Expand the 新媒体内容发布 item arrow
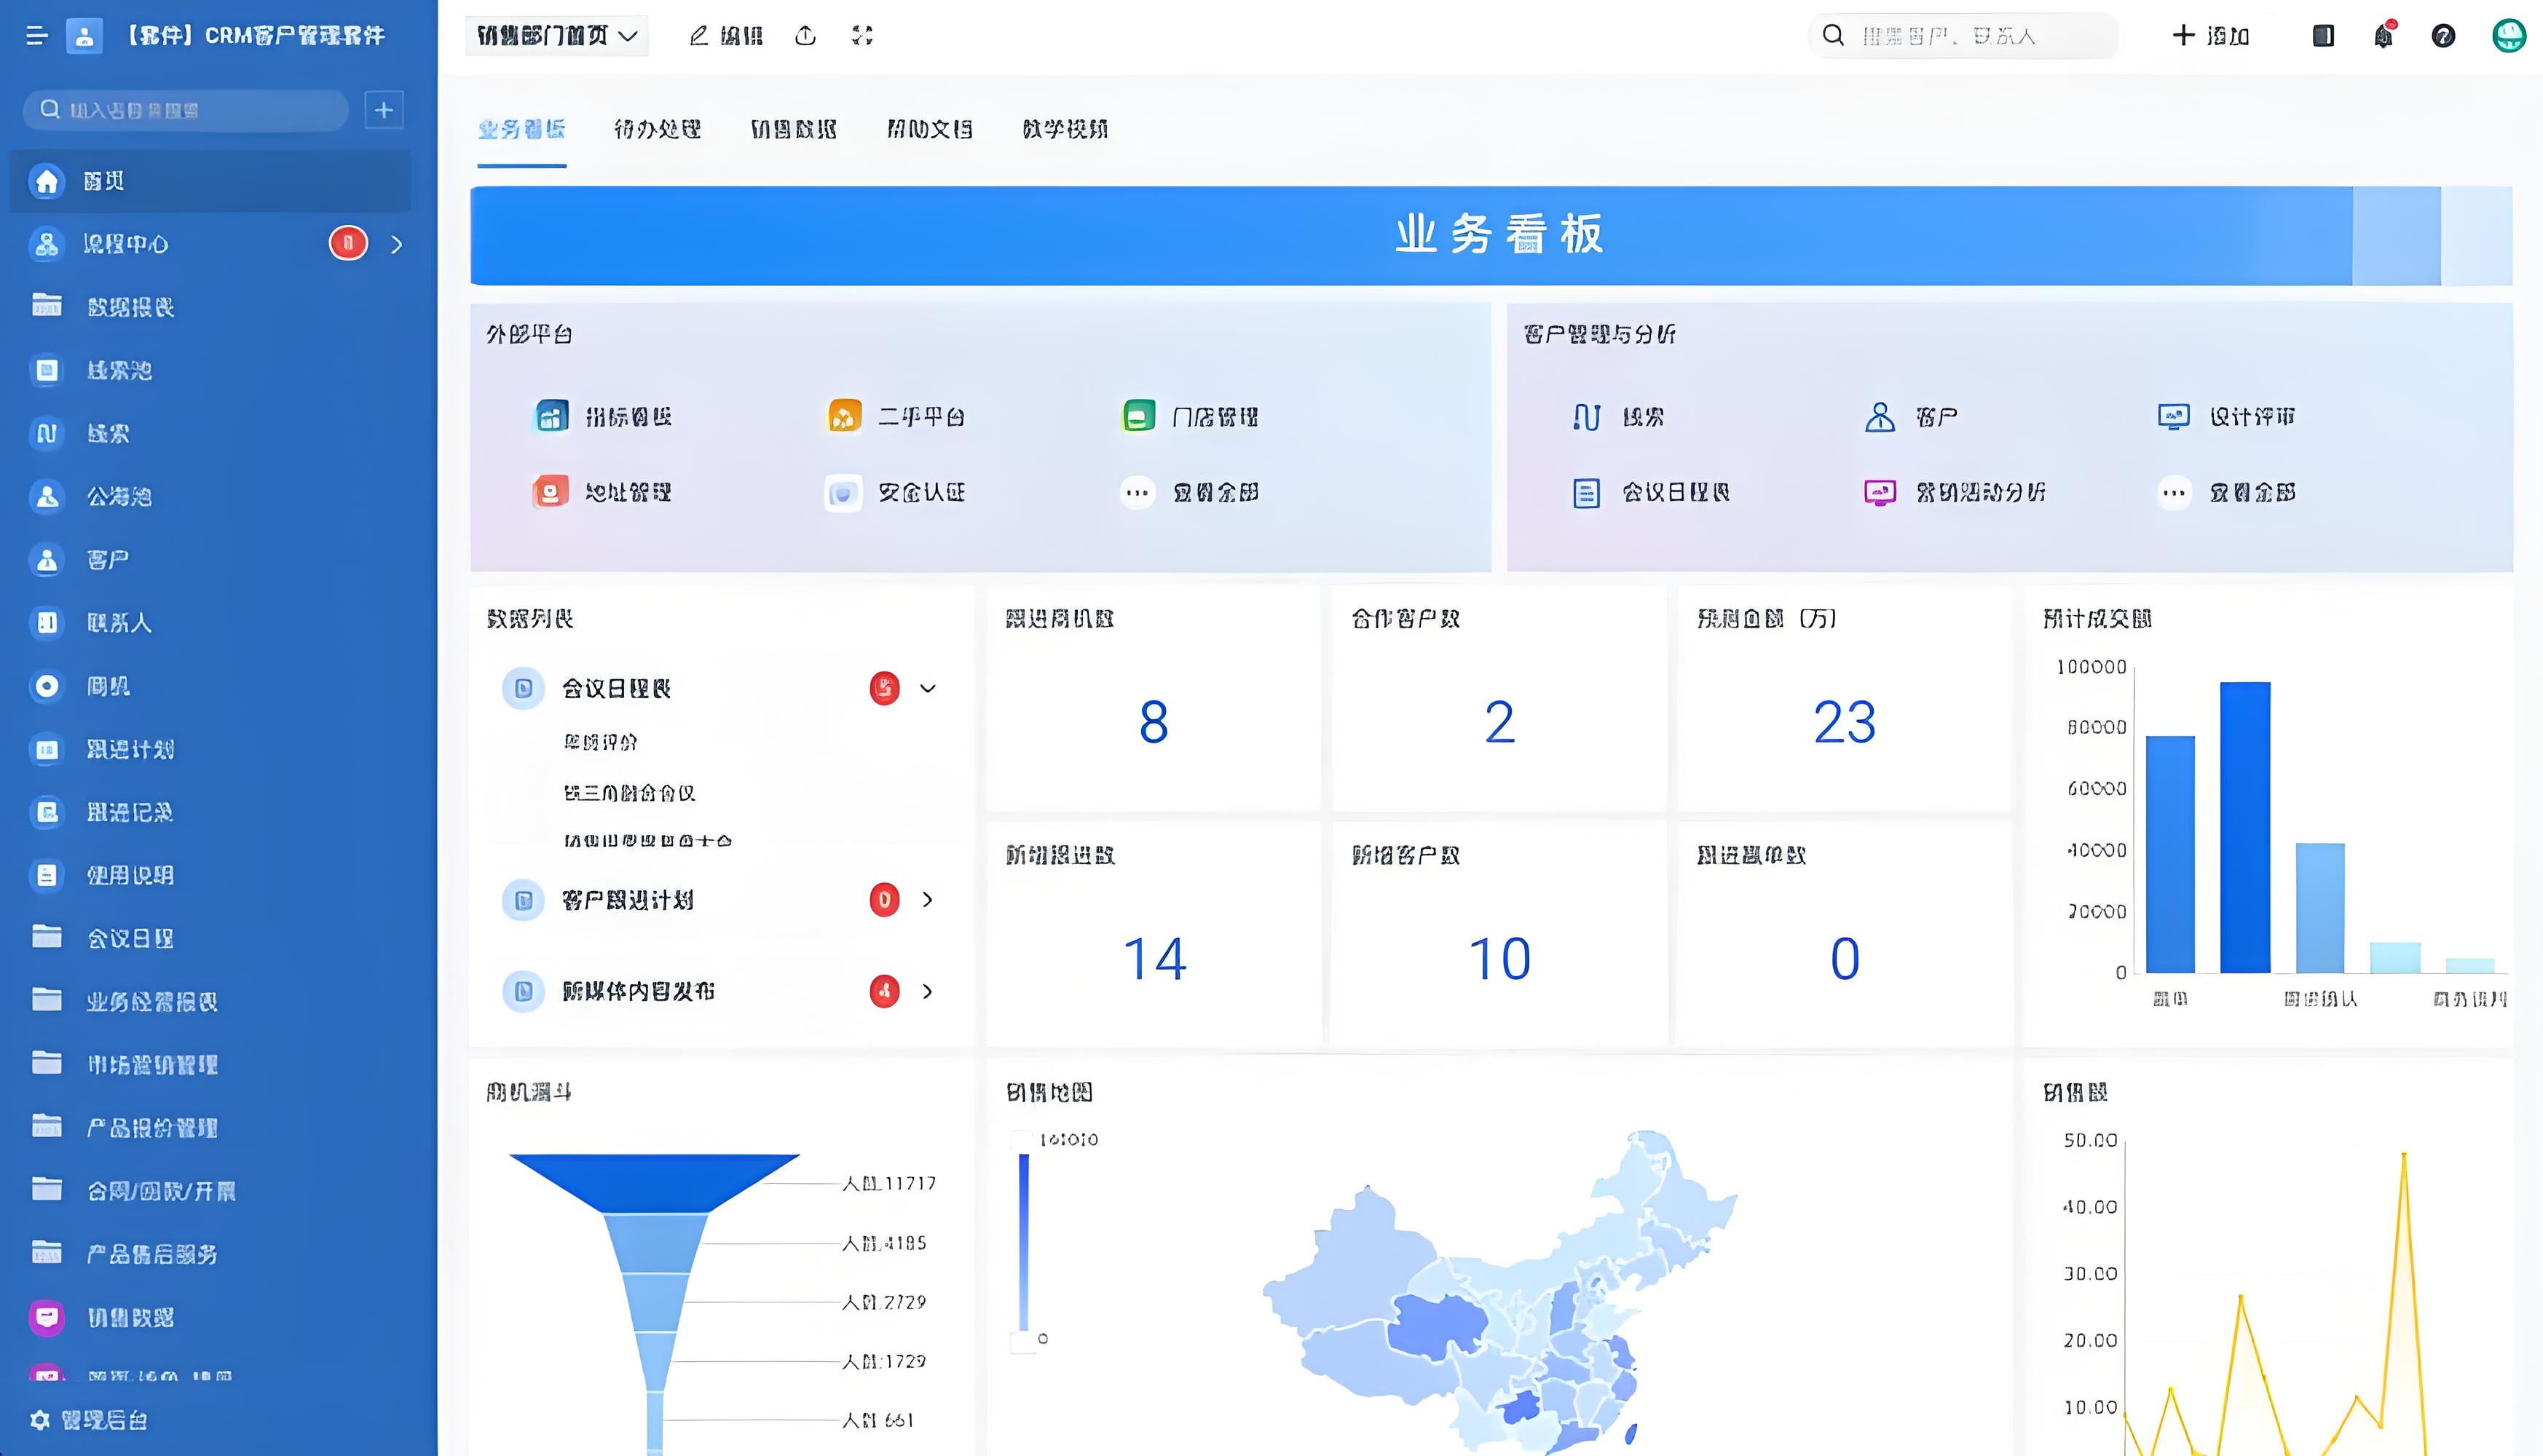This screenshot has height=1456, width=2543. pyautogui.click(x=929, y=991)
